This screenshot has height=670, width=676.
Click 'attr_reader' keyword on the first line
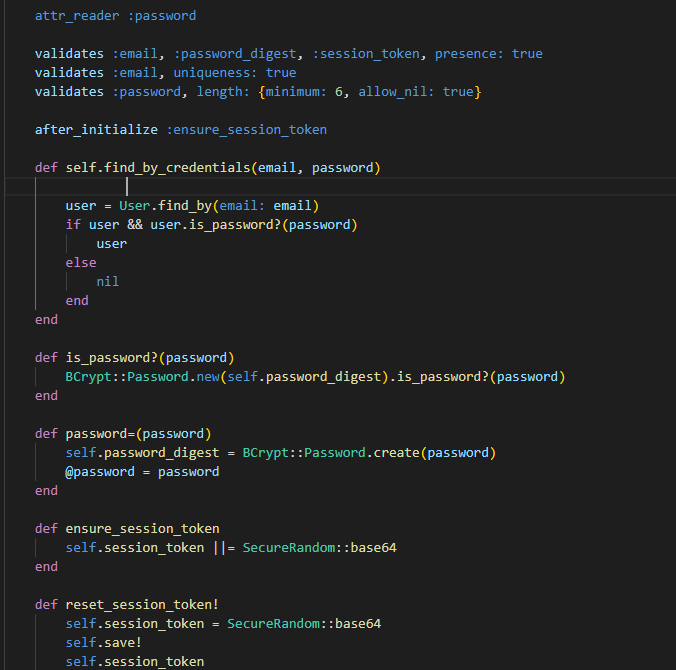click(77, 16)
